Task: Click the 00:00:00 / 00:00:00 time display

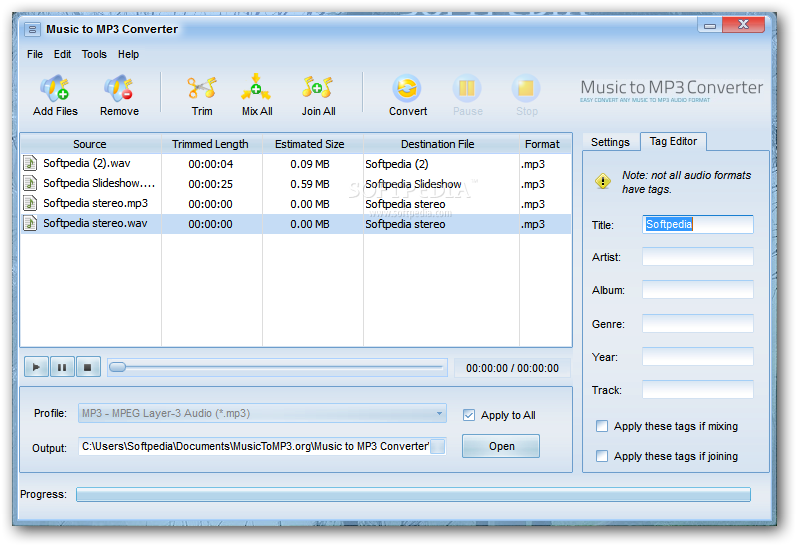Action: tap(512, 368)
